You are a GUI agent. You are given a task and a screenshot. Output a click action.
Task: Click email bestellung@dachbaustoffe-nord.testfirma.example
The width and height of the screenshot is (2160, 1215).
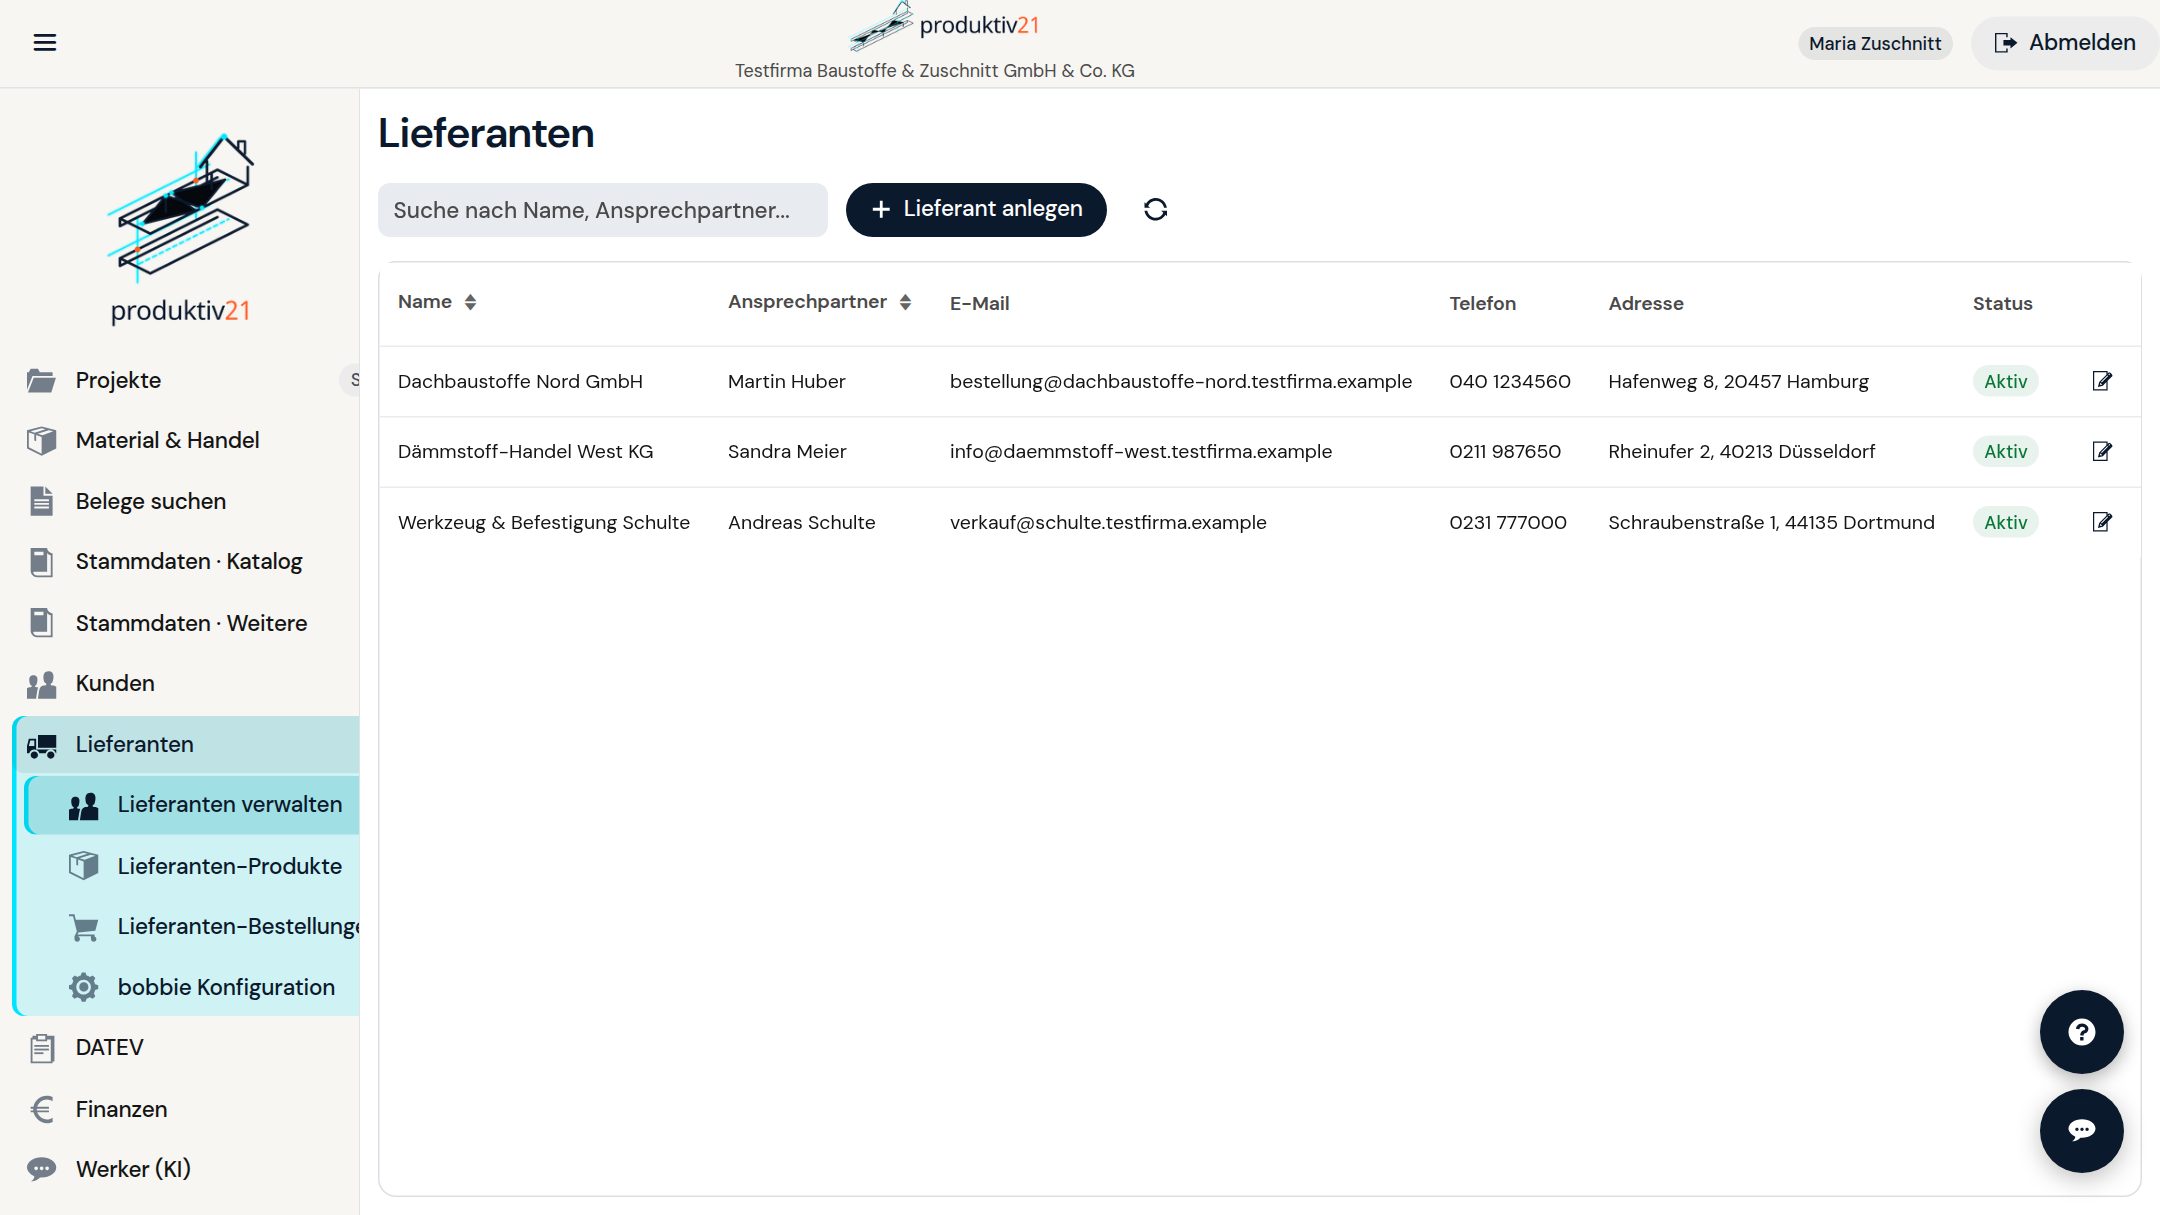(x=1181, y=381)
